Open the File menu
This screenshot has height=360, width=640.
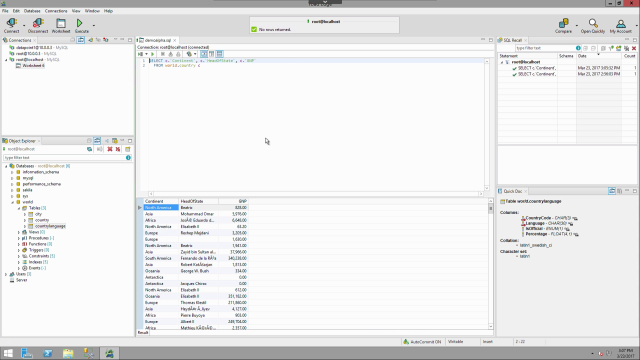coord(5,11)
